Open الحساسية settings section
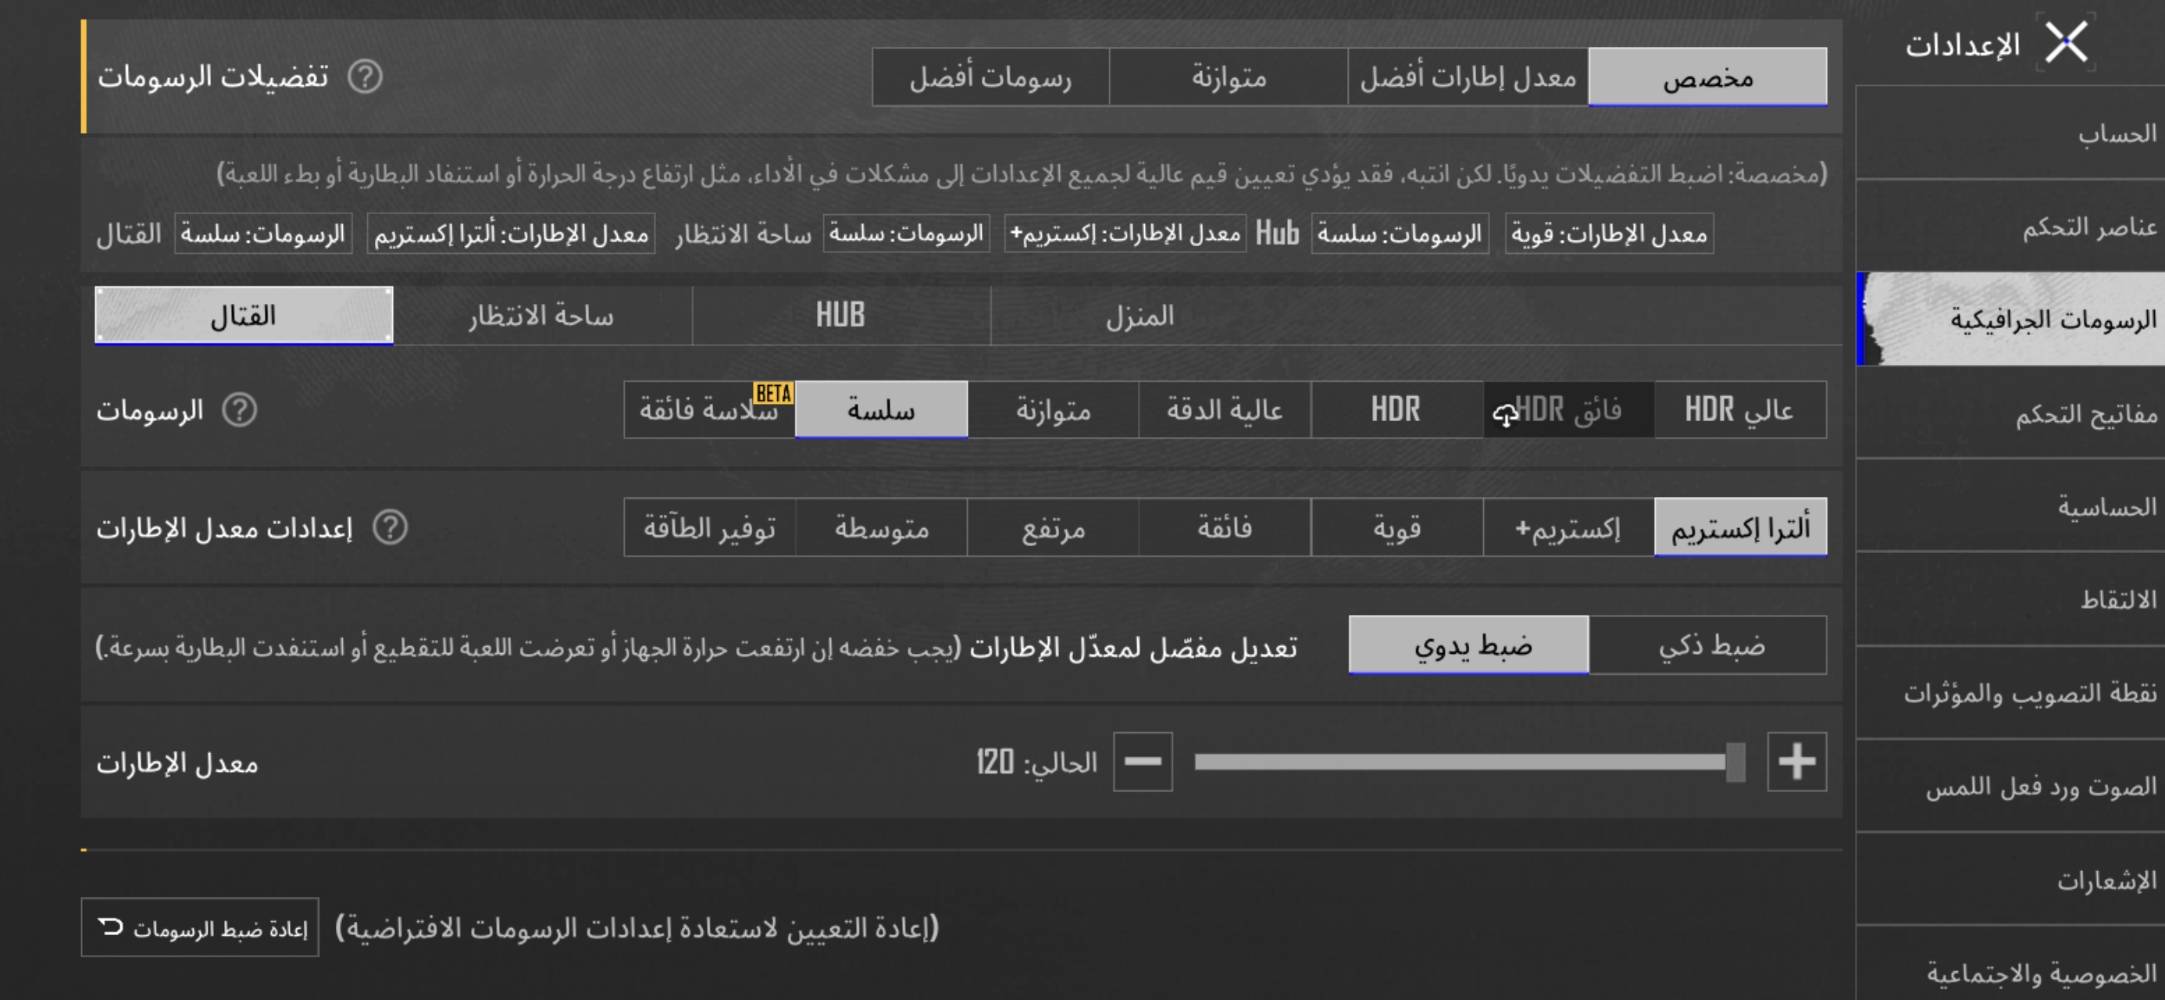Viewport: 2165px width, 1000px height. pyautogui.click(x=2010, y=506)
